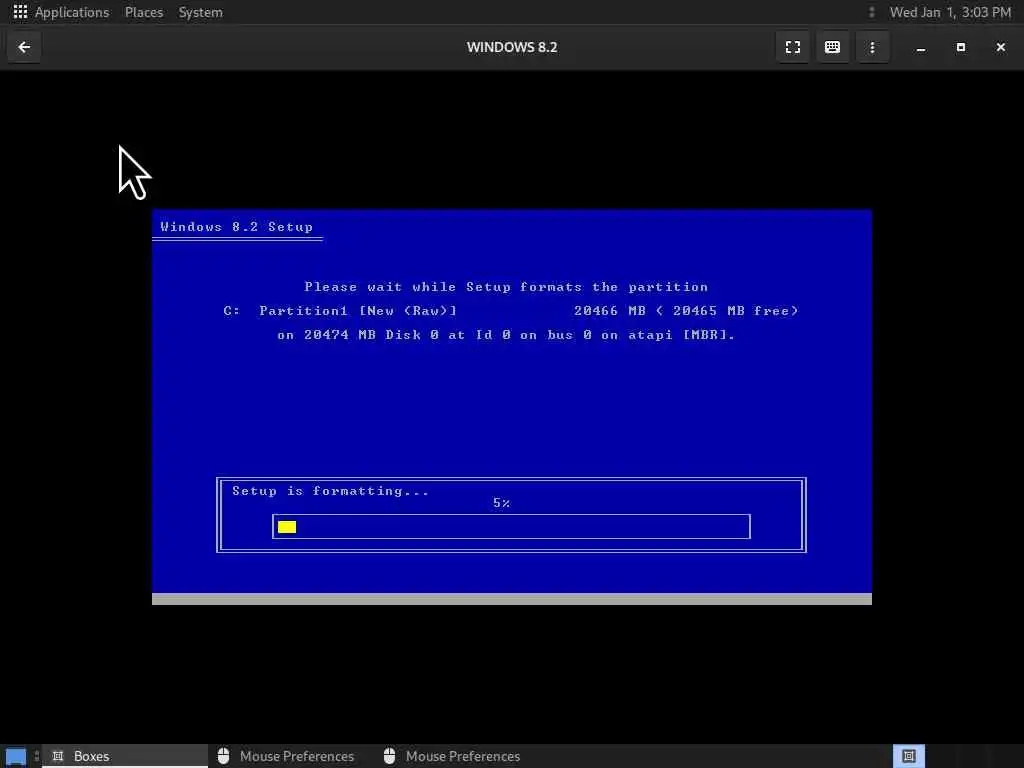The image size is (1024, 768).
Task: Click the 'Windows 8.2 Setup' heading
Action: click(236, 227)
